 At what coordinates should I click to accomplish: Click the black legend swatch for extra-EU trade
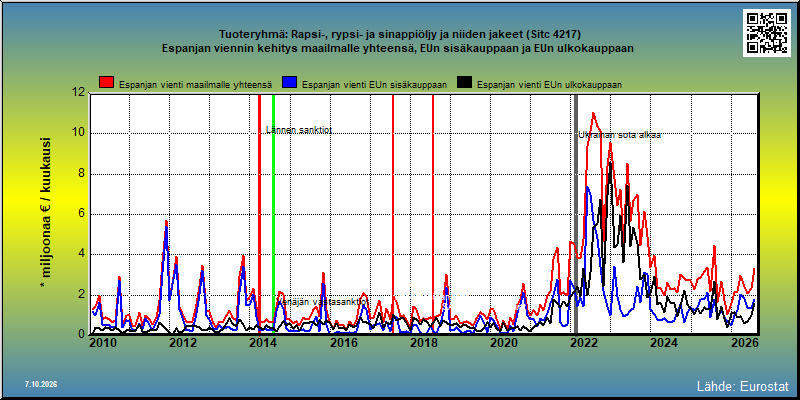tap(464, 83)
